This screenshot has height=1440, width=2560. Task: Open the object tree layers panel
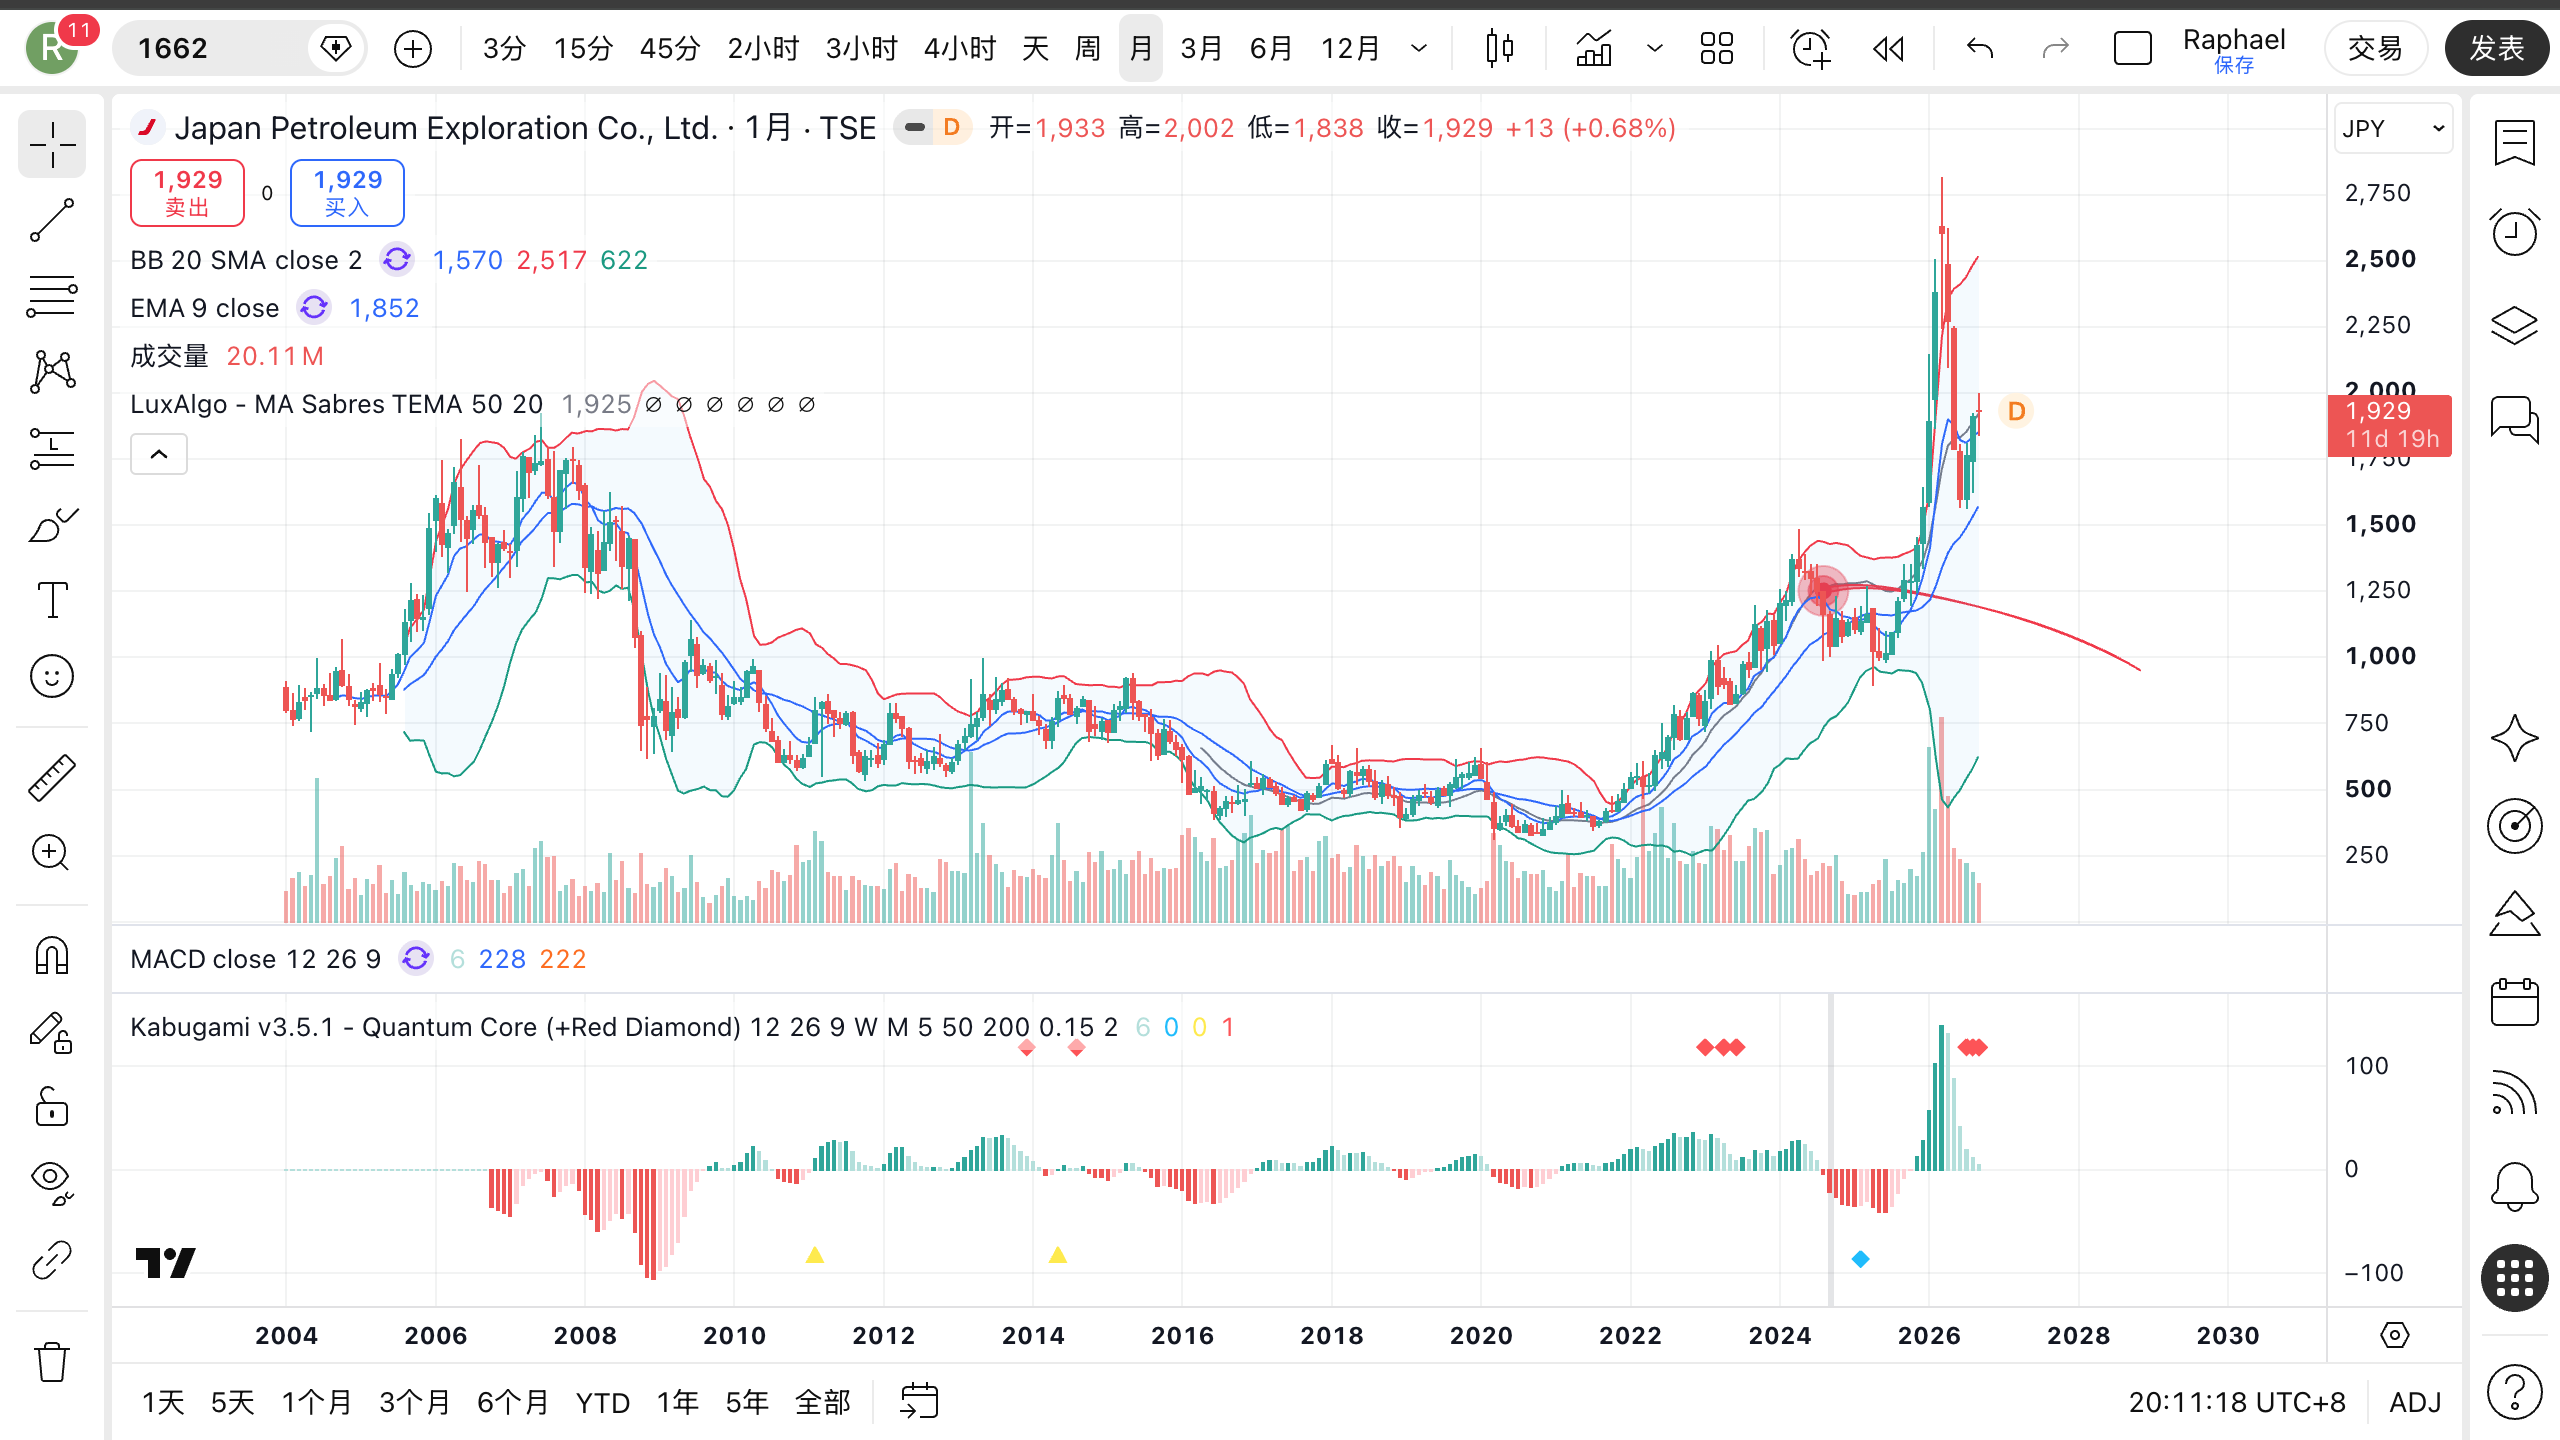[x=2514, y=325]
